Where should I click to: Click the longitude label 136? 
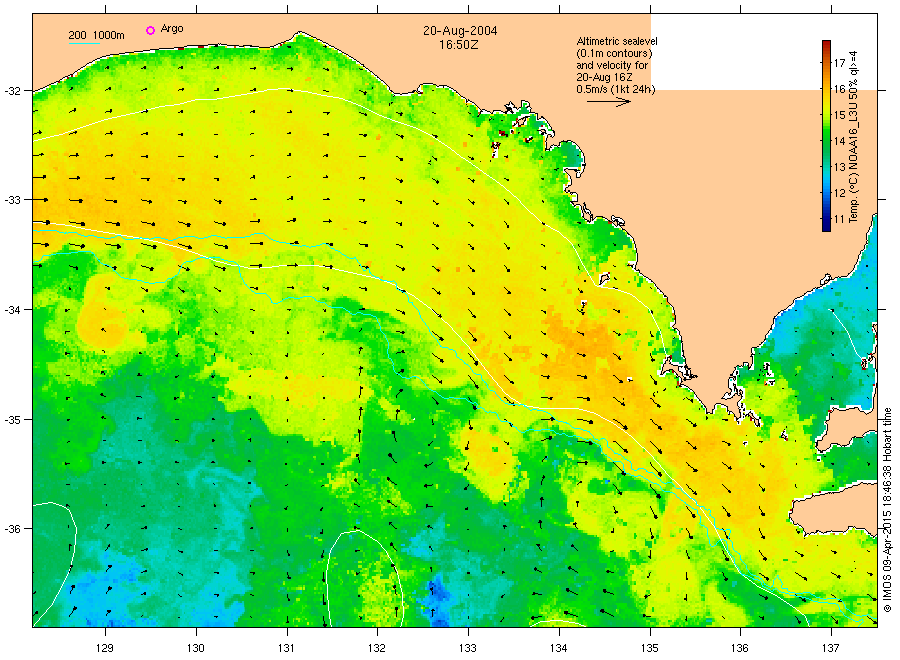coord(740,649)
